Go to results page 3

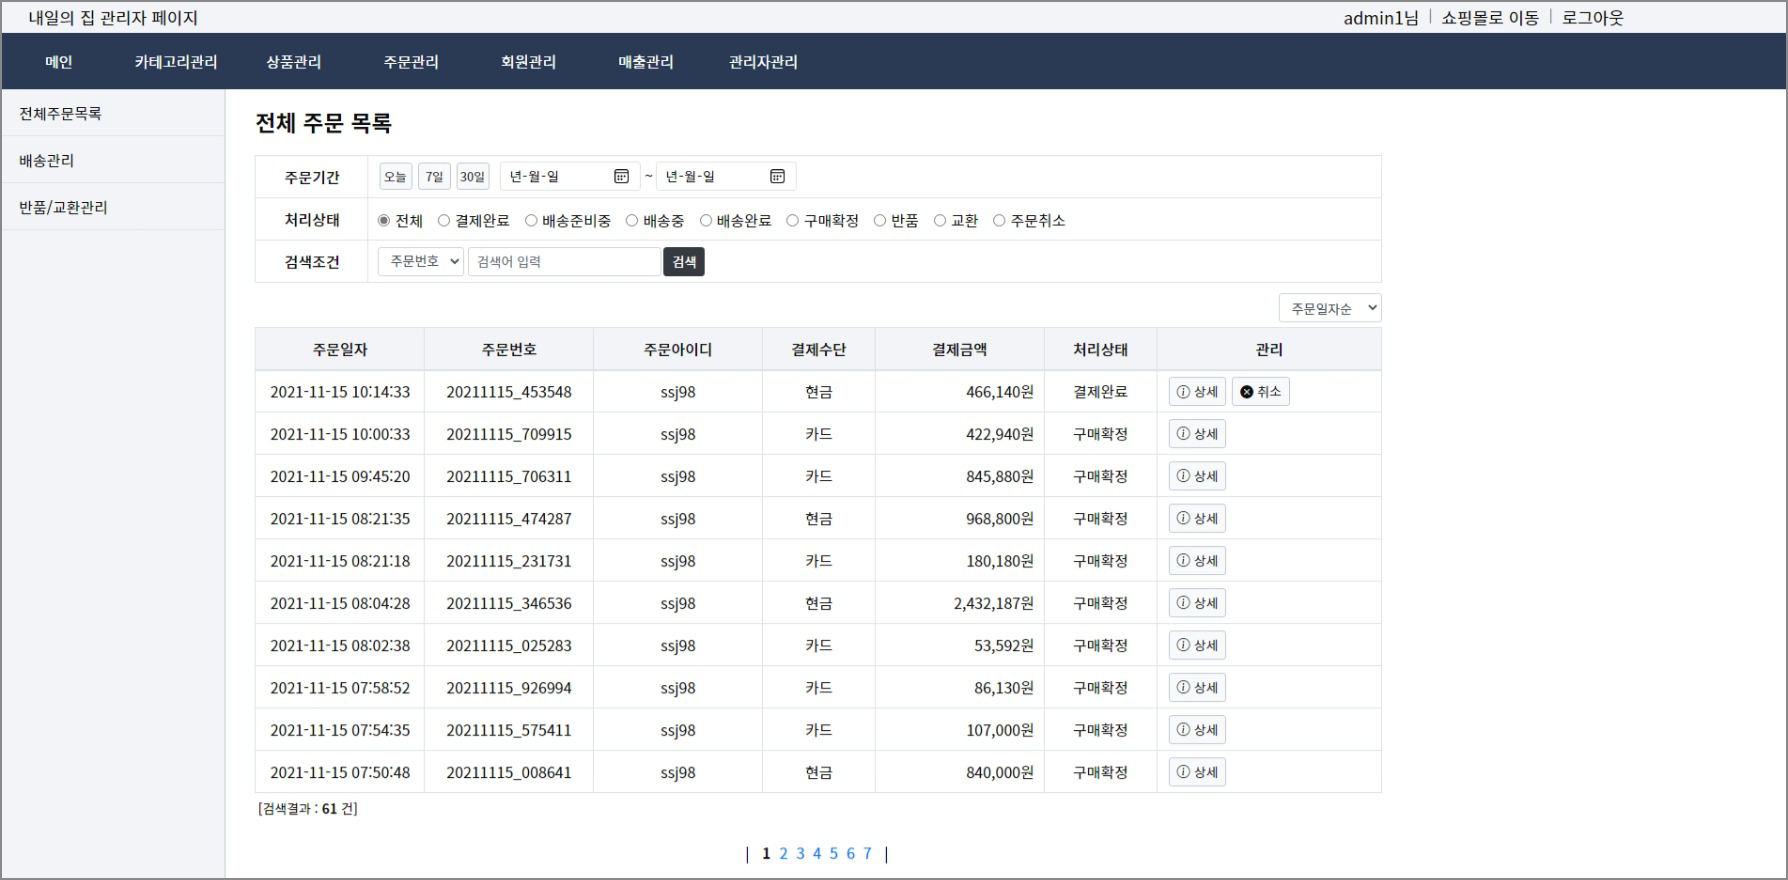pyautogui.click(x=800, y=854)
